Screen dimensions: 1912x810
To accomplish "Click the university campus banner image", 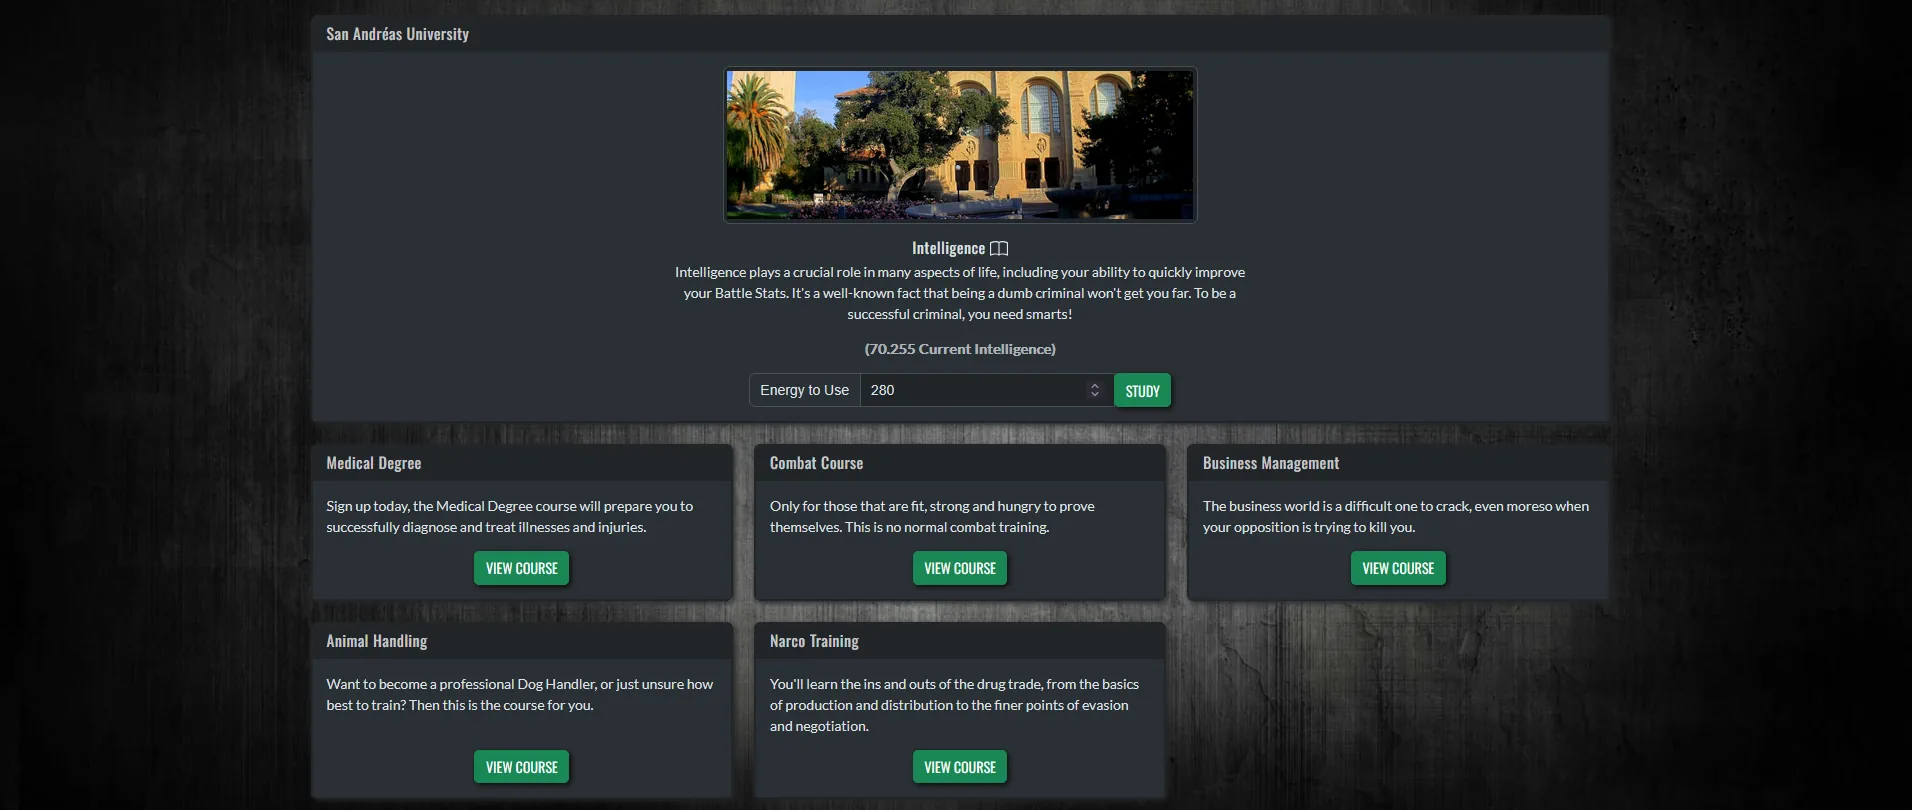I will point(960,145).
